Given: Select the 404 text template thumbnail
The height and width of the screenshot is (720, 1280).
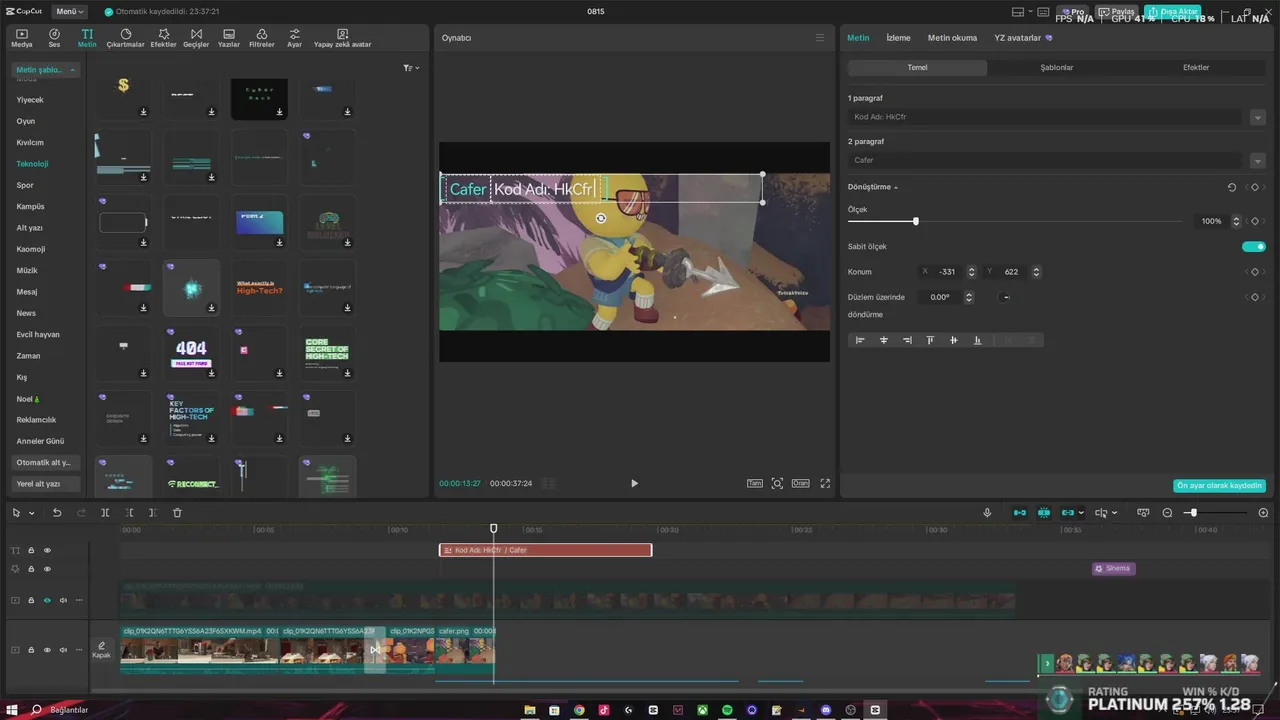Looking at the screenshot, I should coord(191,351).
